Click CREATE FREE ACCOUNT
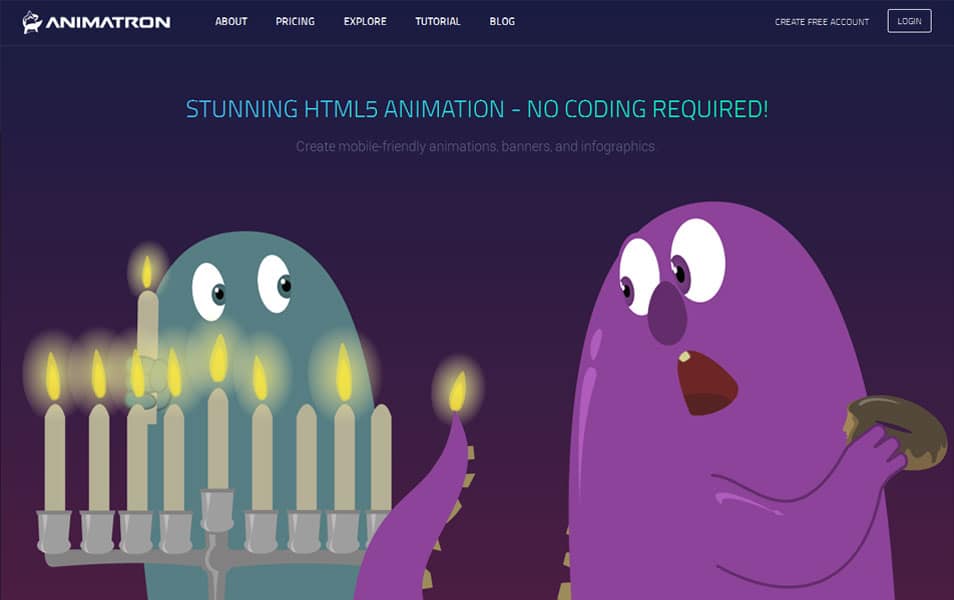Image resolution: width=954 pixels, height=600 pixels. (822, 20)
